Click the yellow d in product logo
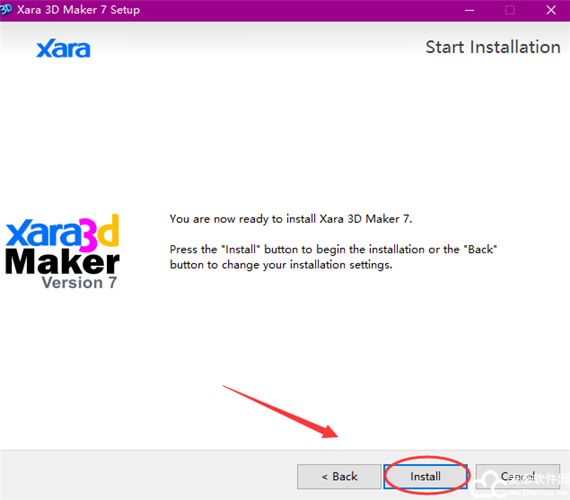 tap(108, 231)
